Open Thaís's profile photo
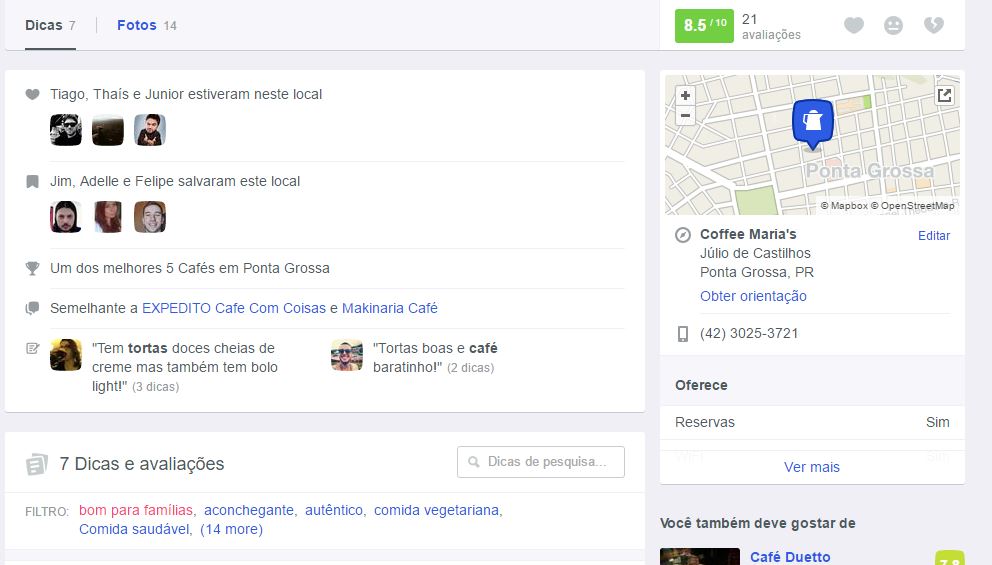The image size is (992, 565). 108,130
